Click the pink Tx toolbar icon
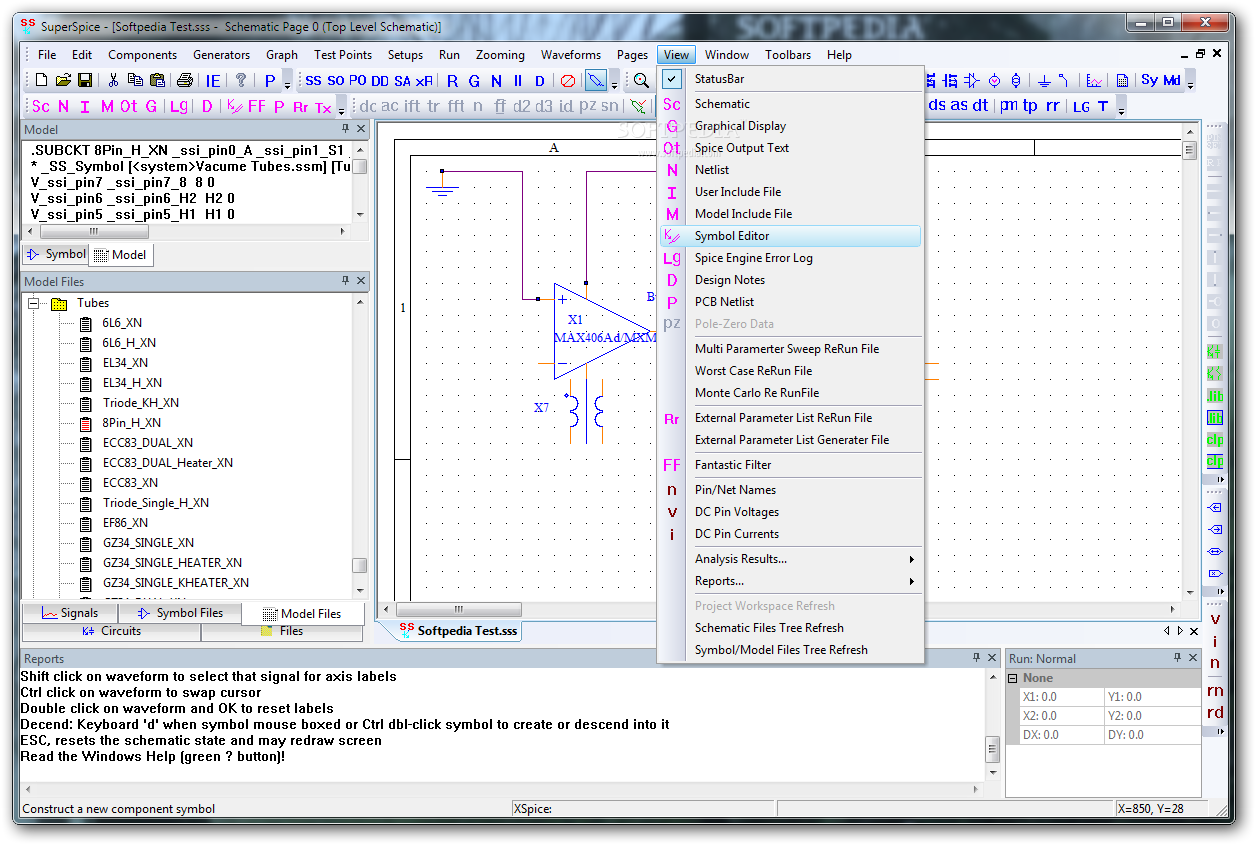 pyautogui.click(x=323, y=106)
